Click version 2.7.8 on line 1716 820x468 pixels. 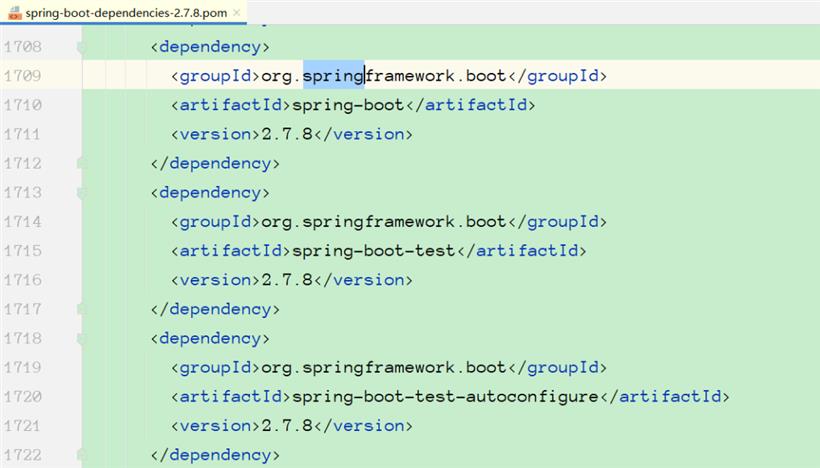coord(287,280)
